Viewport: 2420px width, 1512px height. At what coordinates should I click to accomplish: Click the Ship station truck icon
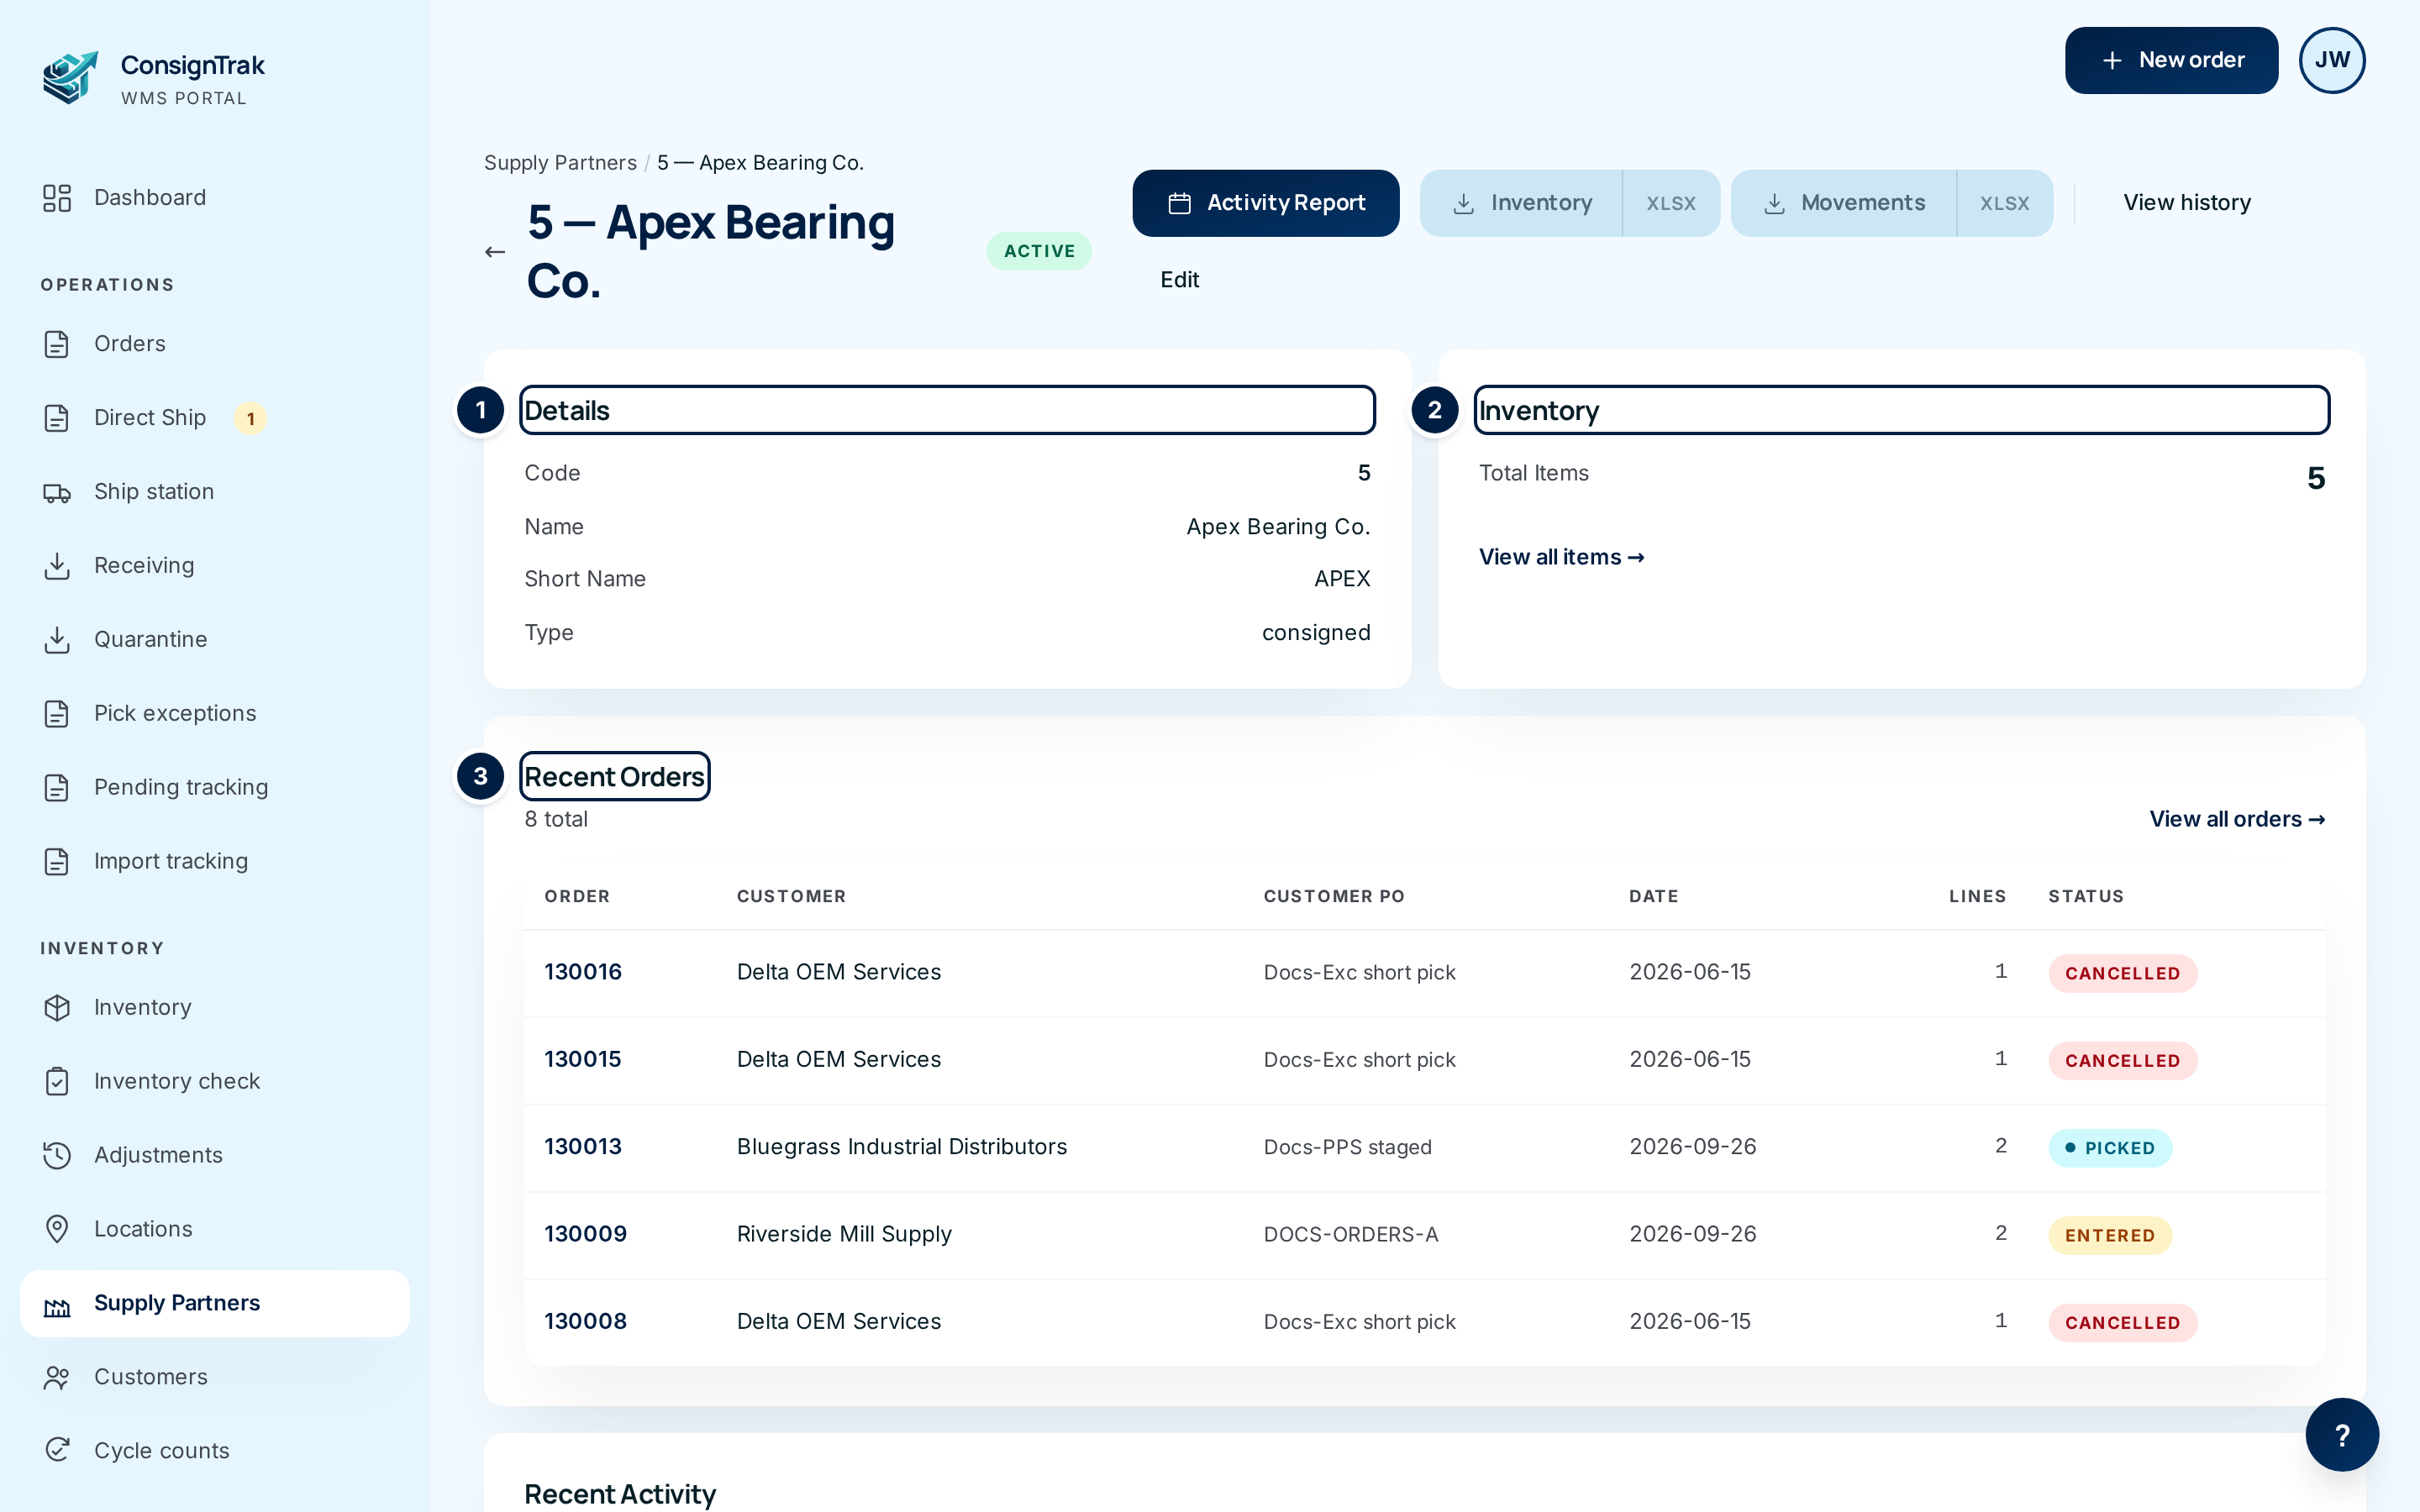pyautogui.click(x=57, y=492)
